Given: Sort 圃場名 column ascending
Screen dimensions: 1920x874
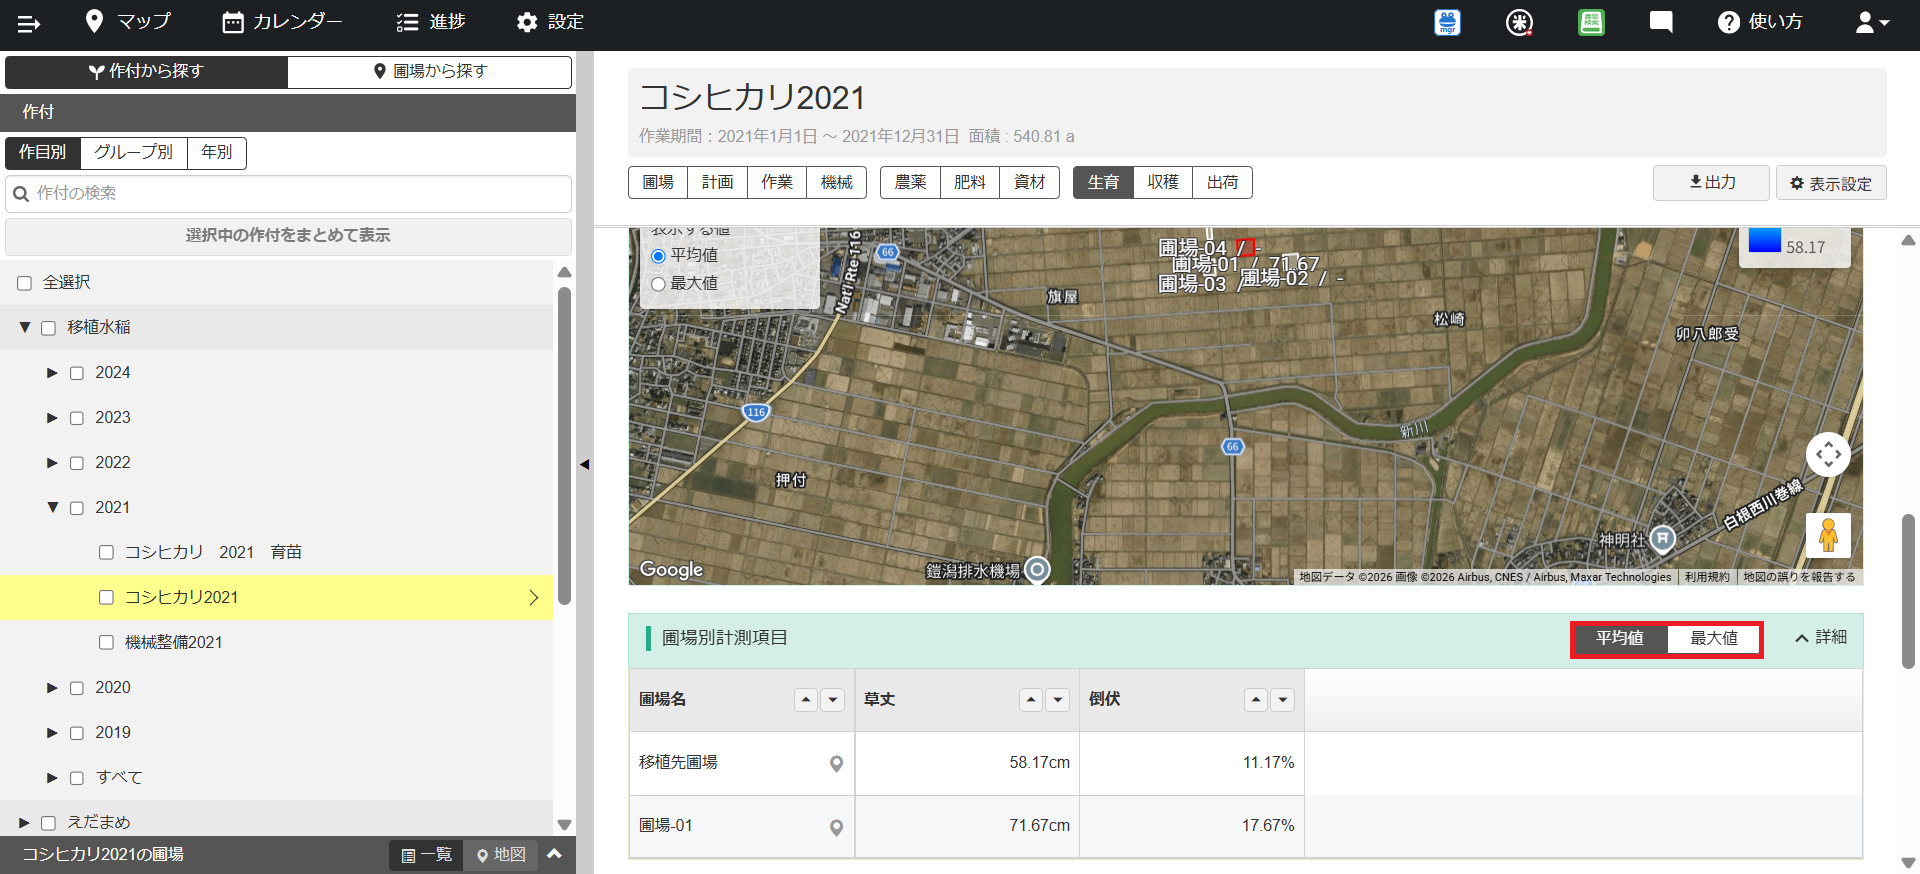Looking at the screenshot, I should [x=806, y=700].
